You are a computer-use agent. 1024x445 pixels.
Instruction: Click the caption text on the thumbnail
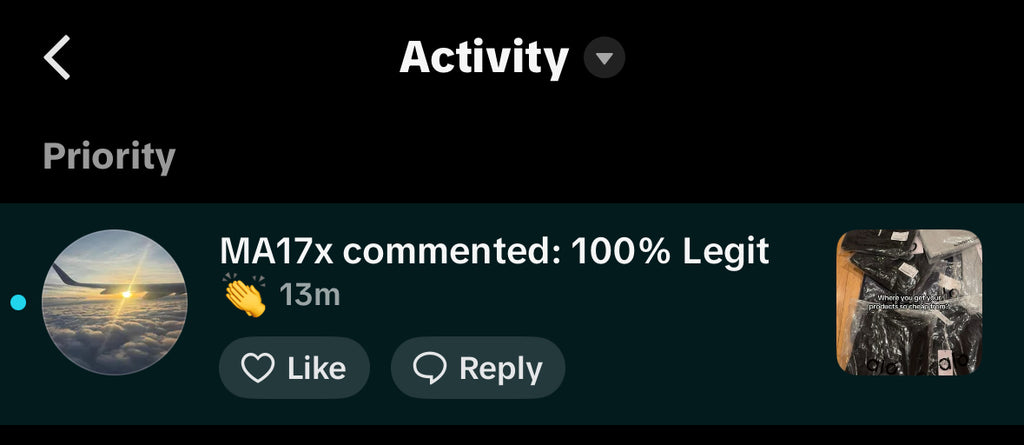909,302
